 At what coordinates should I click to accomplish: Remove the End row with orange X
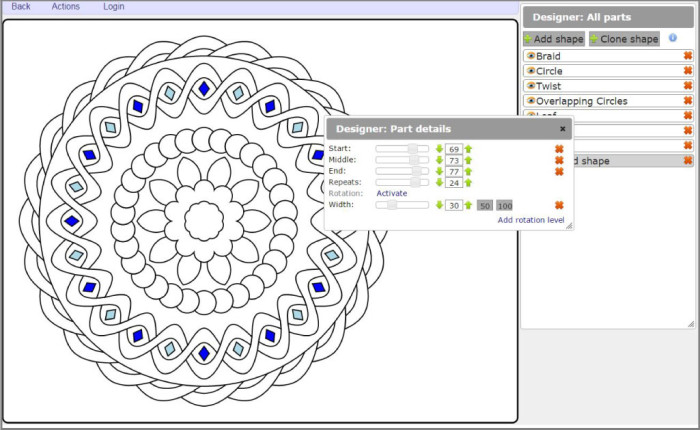(559, 171)
